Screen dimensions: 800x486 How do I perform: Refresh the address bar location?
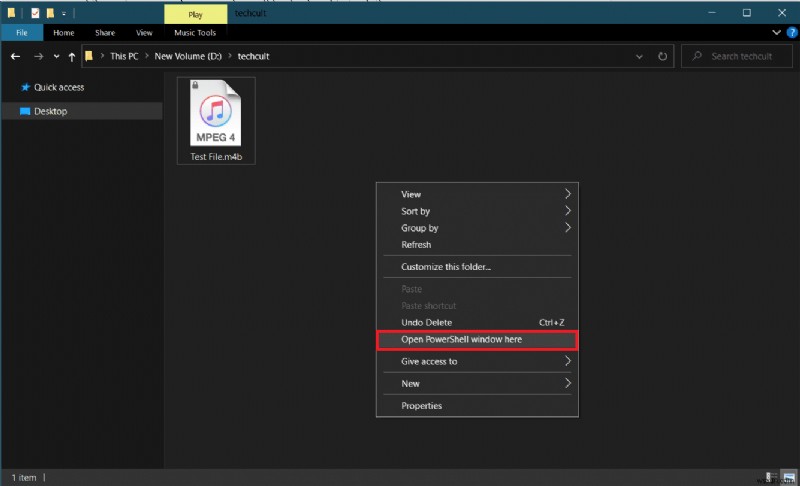[x=664, y=57]
